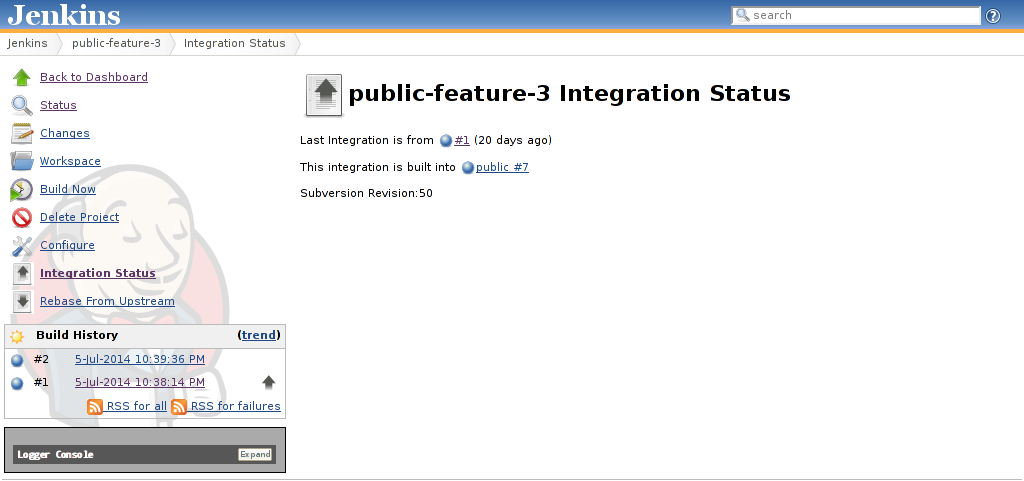The image size is (1024, 481).
Task: Click the green Back to Dashboard arrow icon
Action: (x=22, y=78)
